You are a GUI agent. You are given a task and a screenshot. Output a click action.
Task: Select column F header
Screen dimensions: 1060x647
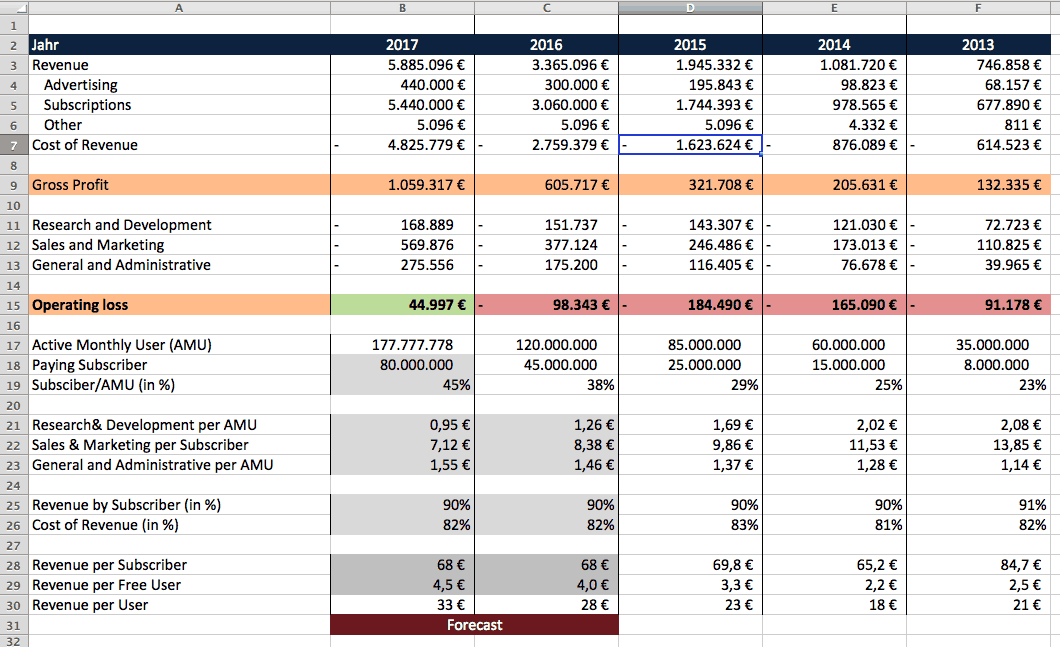click(978, 7)
